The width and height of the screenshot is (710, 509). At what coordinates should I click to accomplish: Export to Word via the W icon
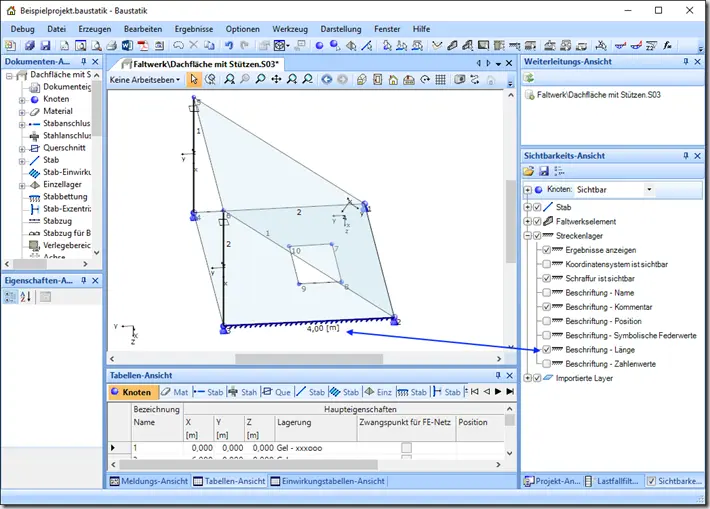click(x=127, y=45)
